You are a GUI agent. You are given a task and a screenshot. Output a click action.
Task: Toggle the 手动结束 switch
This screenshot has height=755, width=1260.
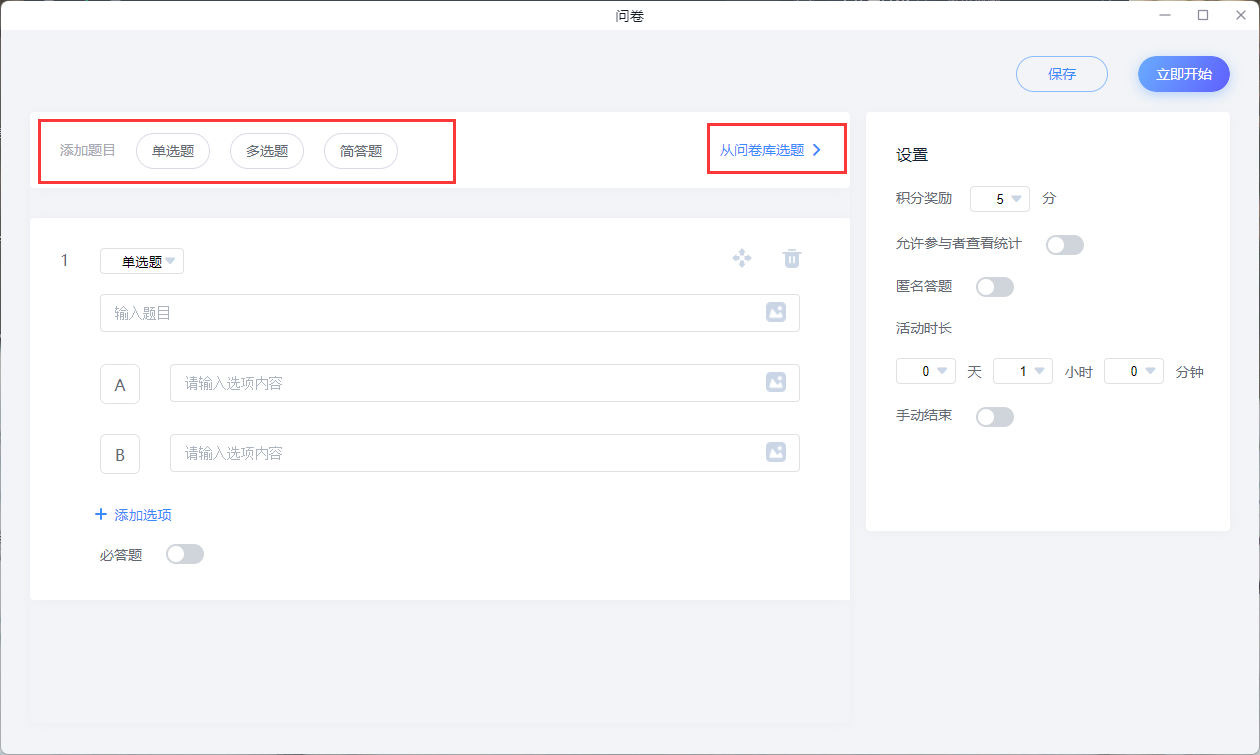[x=995, y=417]
